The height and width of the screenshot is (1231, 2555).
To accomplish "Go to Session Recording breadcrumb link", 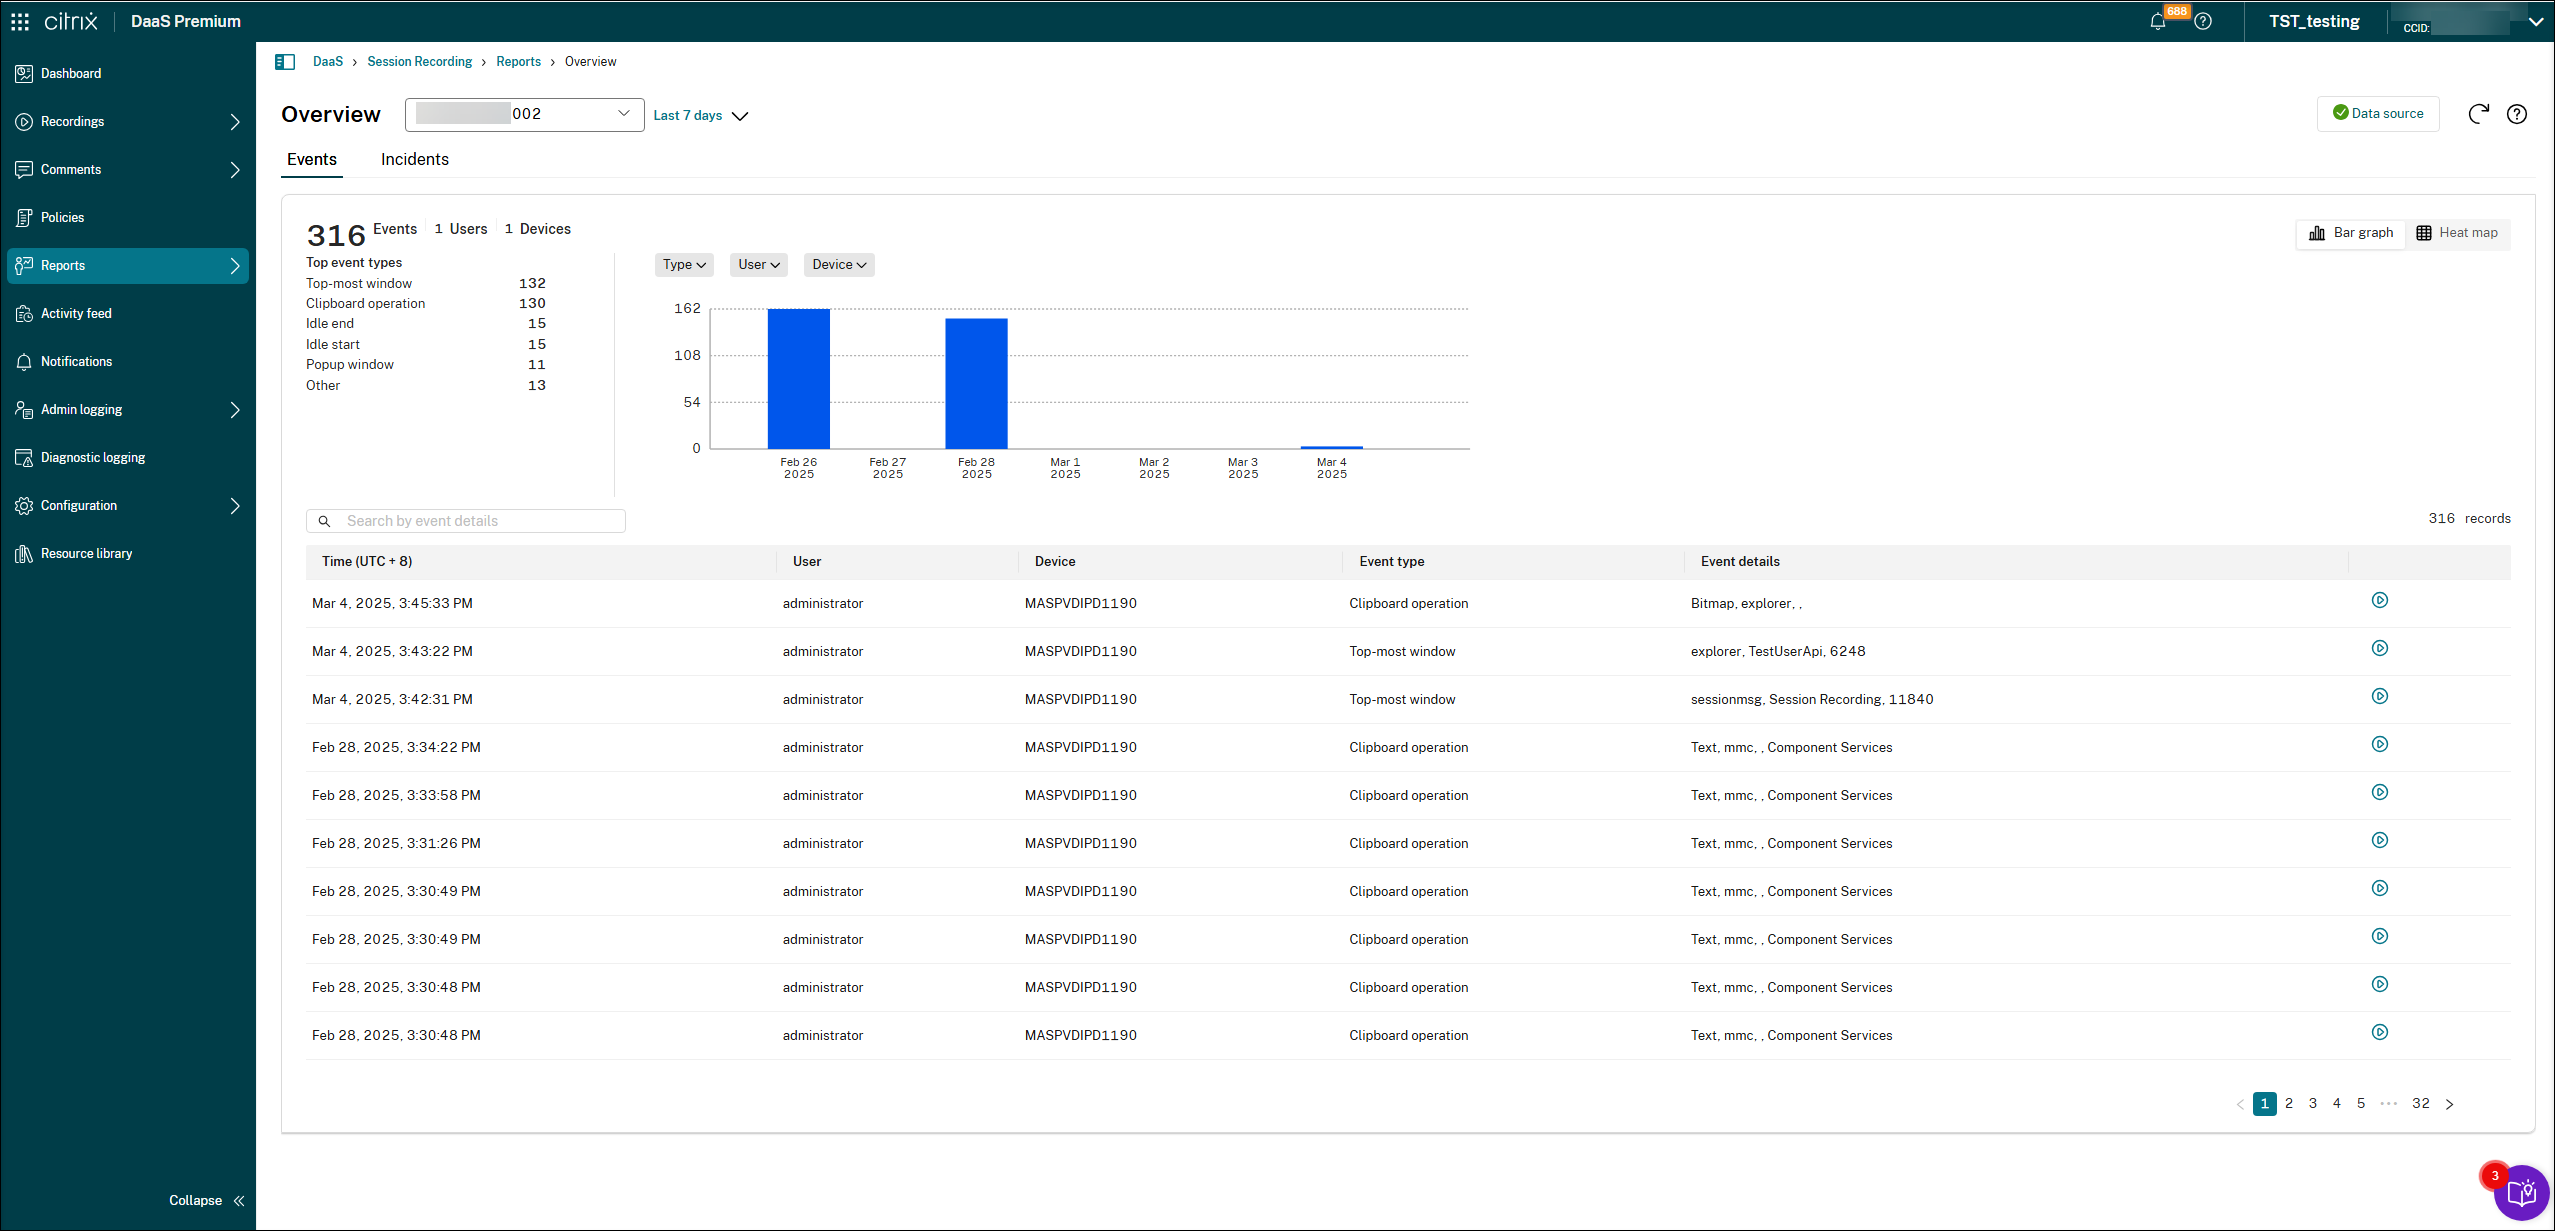I will tap(419, 62).
